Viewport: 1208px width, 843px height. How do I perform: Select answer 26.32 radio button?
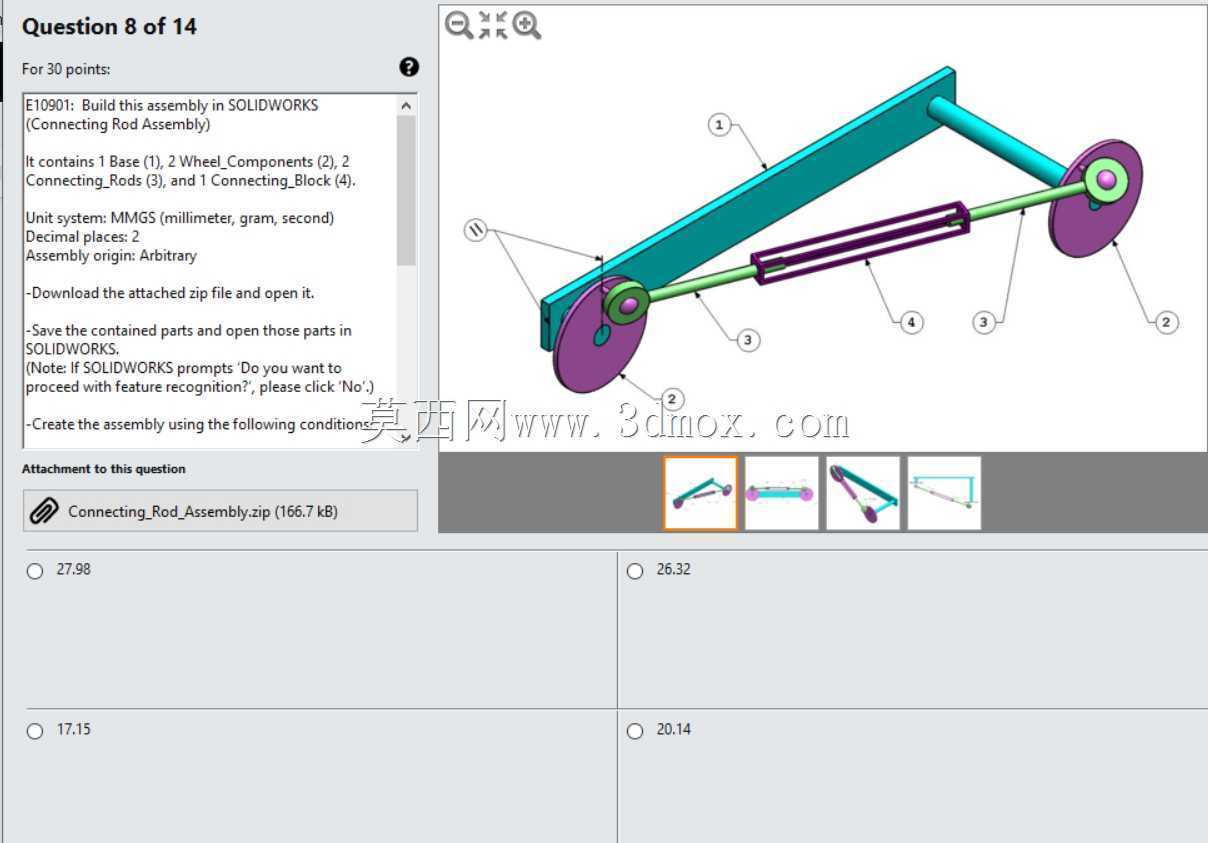[x=635, y=571]
